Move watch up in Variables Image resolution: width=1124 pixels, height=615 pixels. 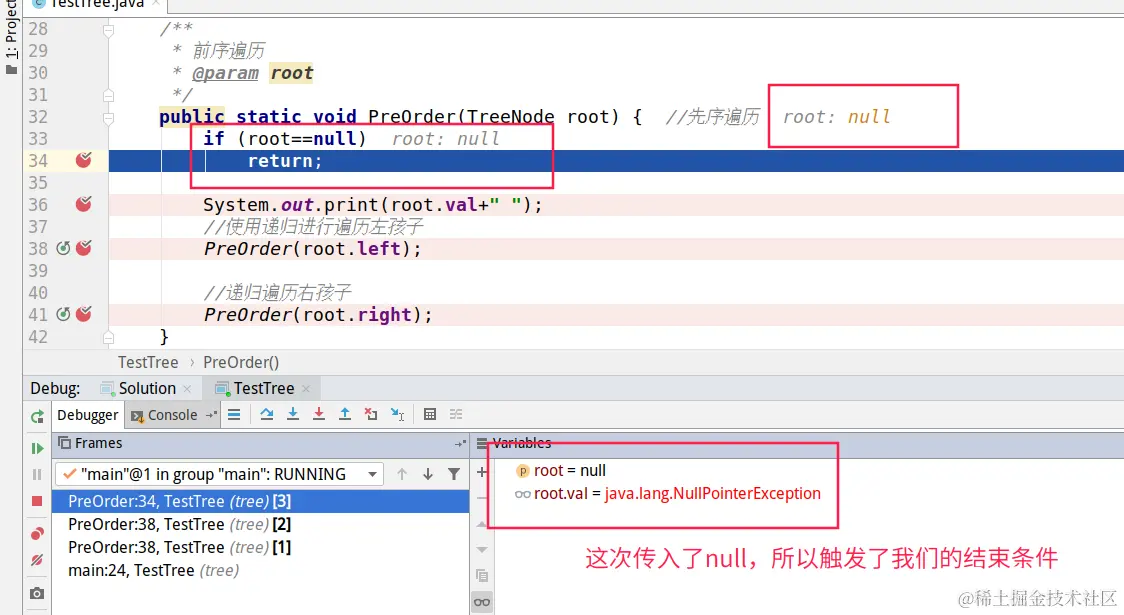point(482,524)
